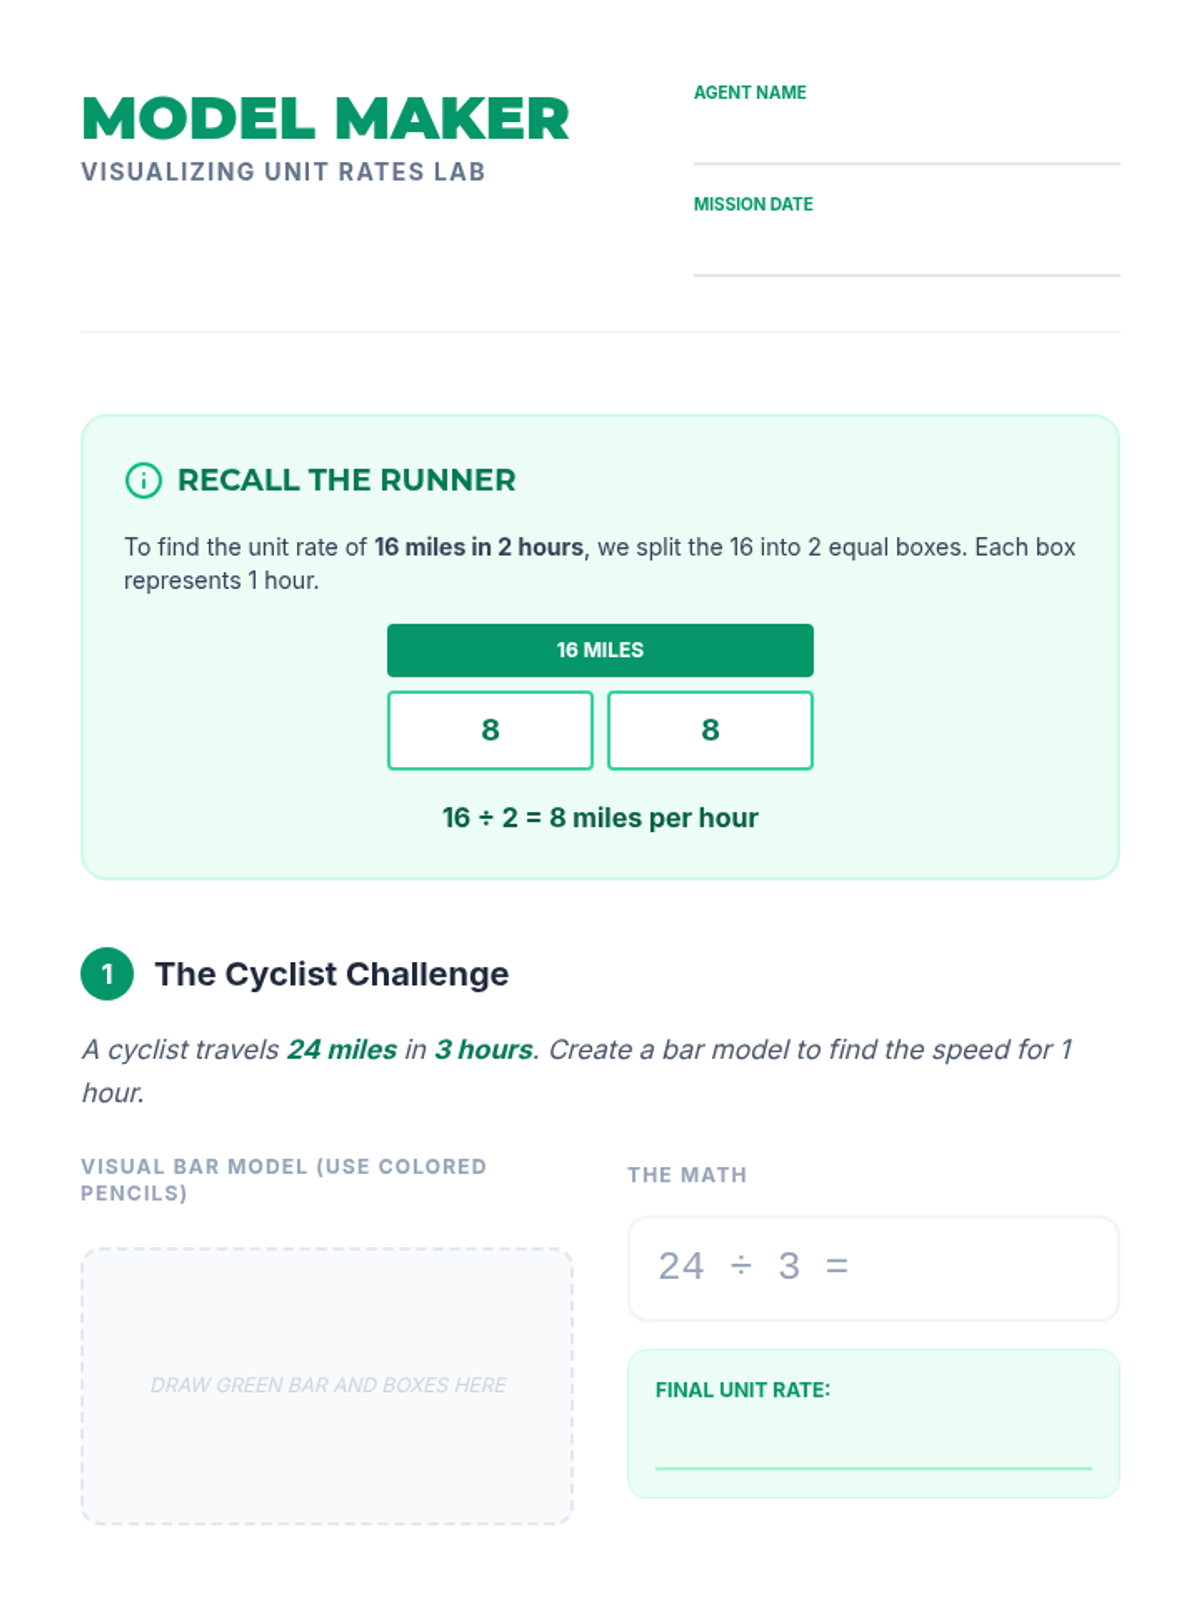The image size is (1200, 1600).
Task: Click the THE MATH label
Action: point(687,1175)
